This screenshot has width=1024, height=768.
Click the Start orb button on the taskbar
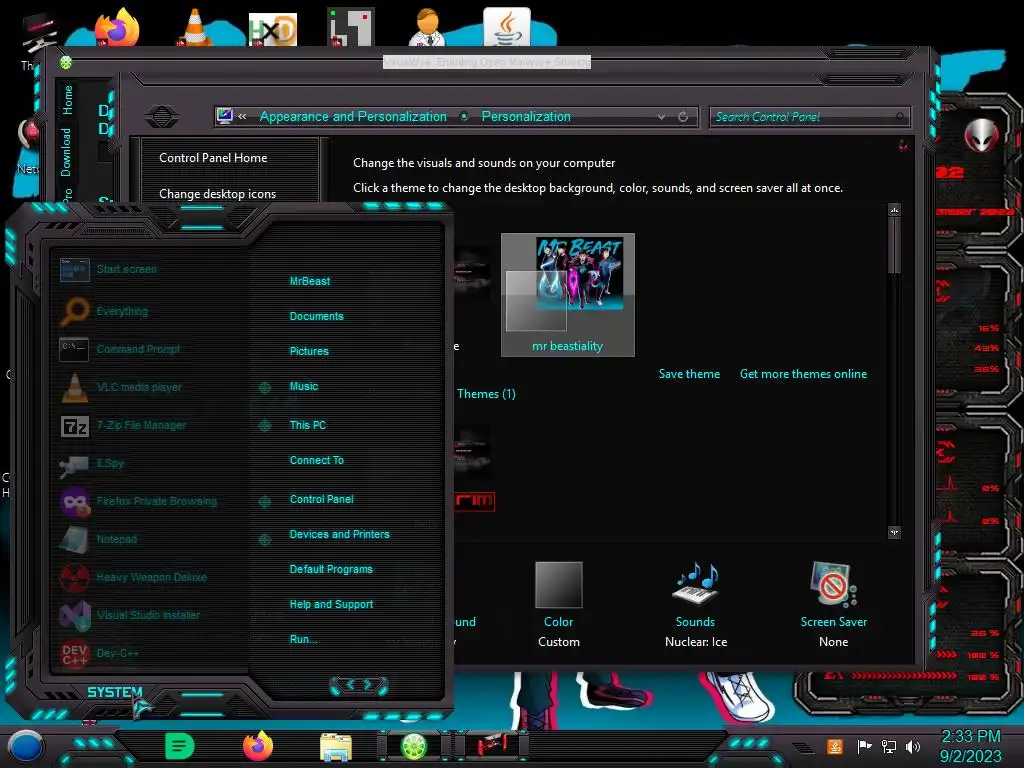26,746
